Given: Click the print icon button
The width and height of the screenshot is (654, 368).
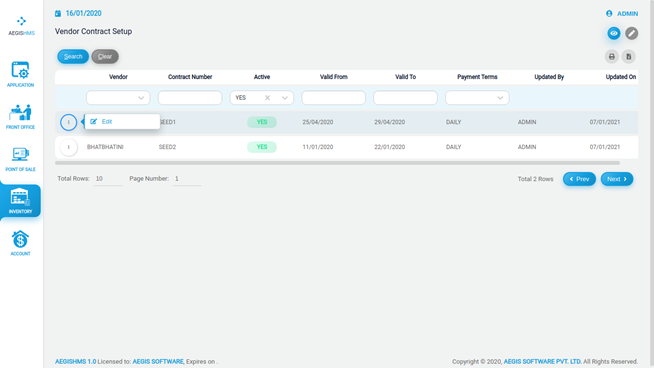Looking at the screenshot, I should (x=611, y=57).
